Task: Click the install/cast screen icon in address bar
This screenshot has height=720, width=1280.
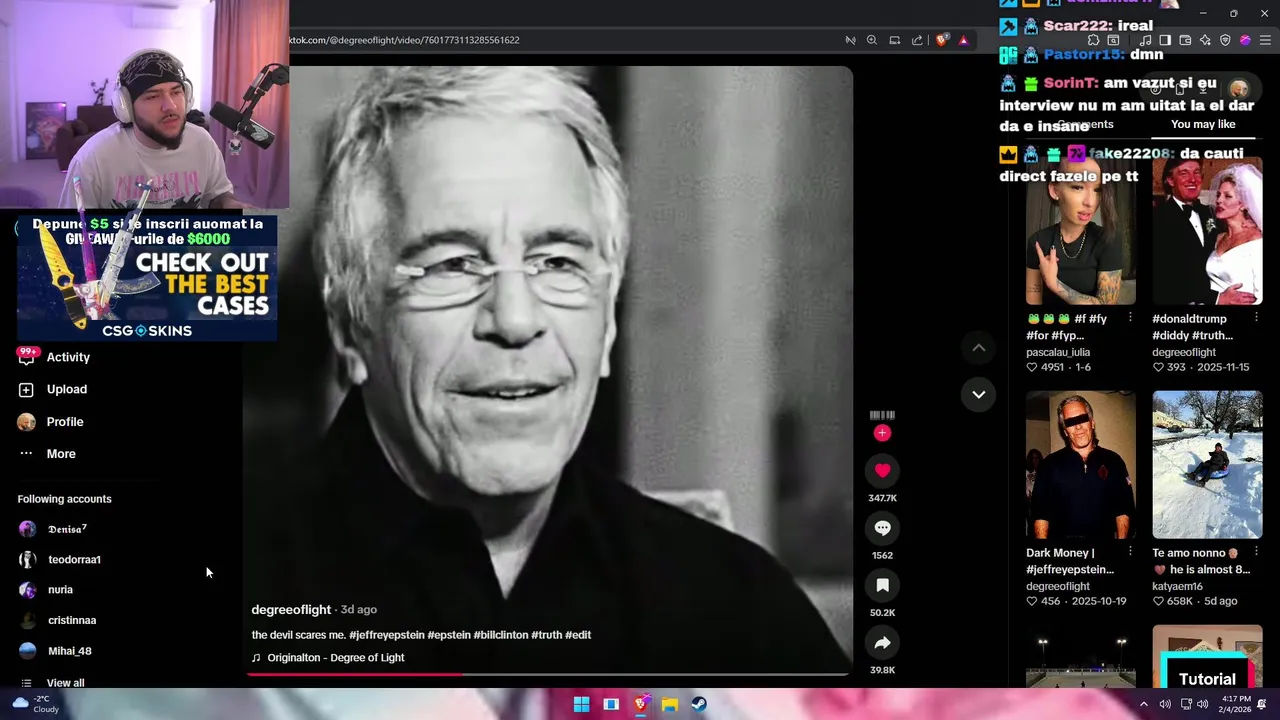Action: (894, 40)
